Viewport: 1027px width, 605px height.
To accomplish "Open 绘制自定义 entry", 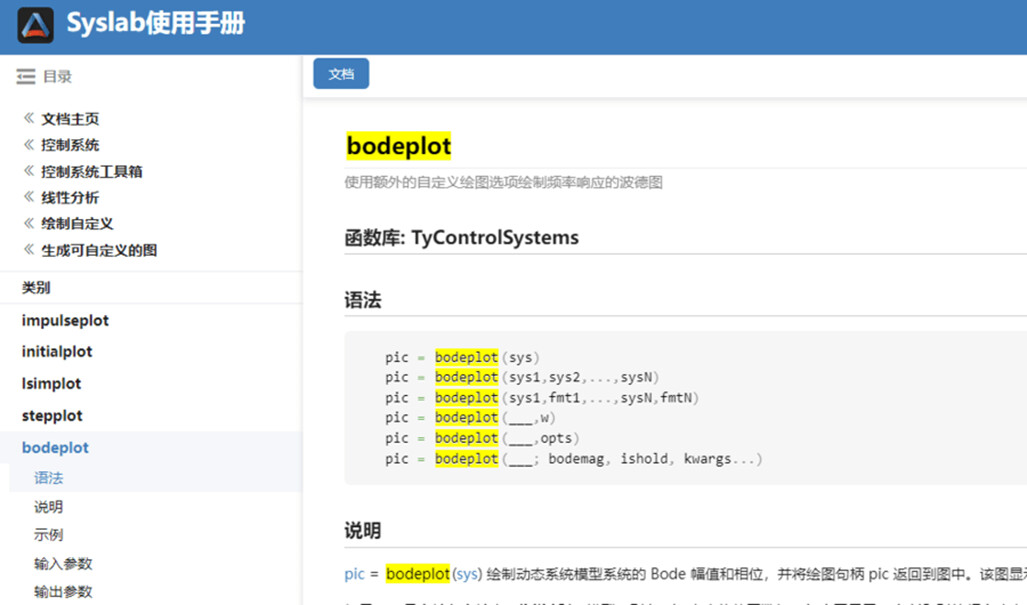I will [x=77, y=223].
